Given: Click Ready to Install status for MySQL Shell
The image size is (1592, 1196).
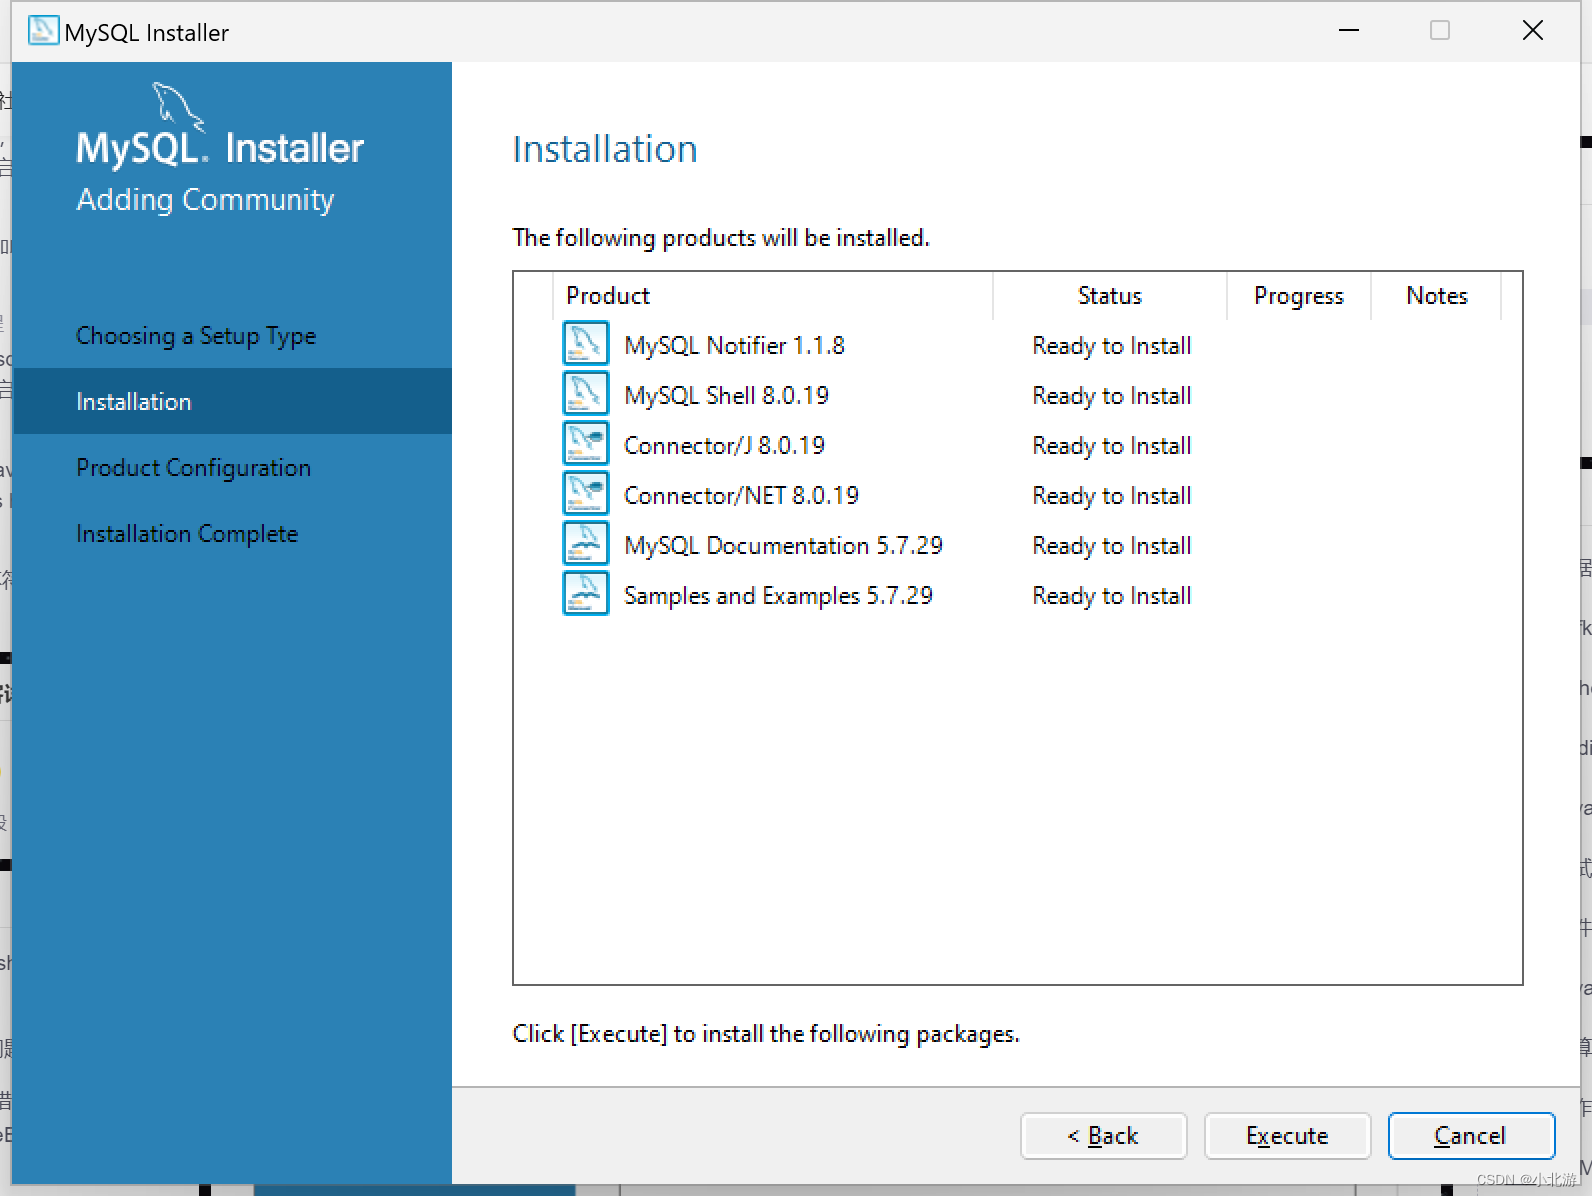Looking at the screenshot, I should click(x=1112, y=396).
